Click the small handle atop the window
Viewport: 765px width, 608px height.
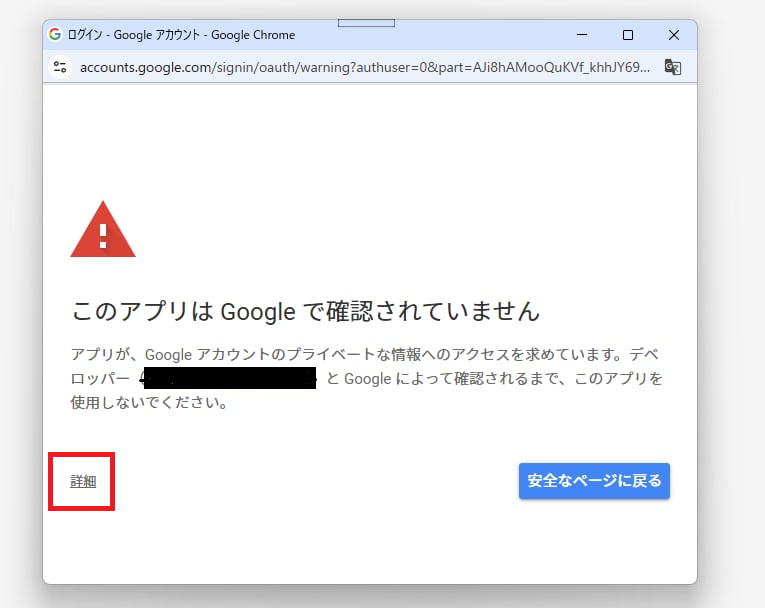click(x=366, y=23)
